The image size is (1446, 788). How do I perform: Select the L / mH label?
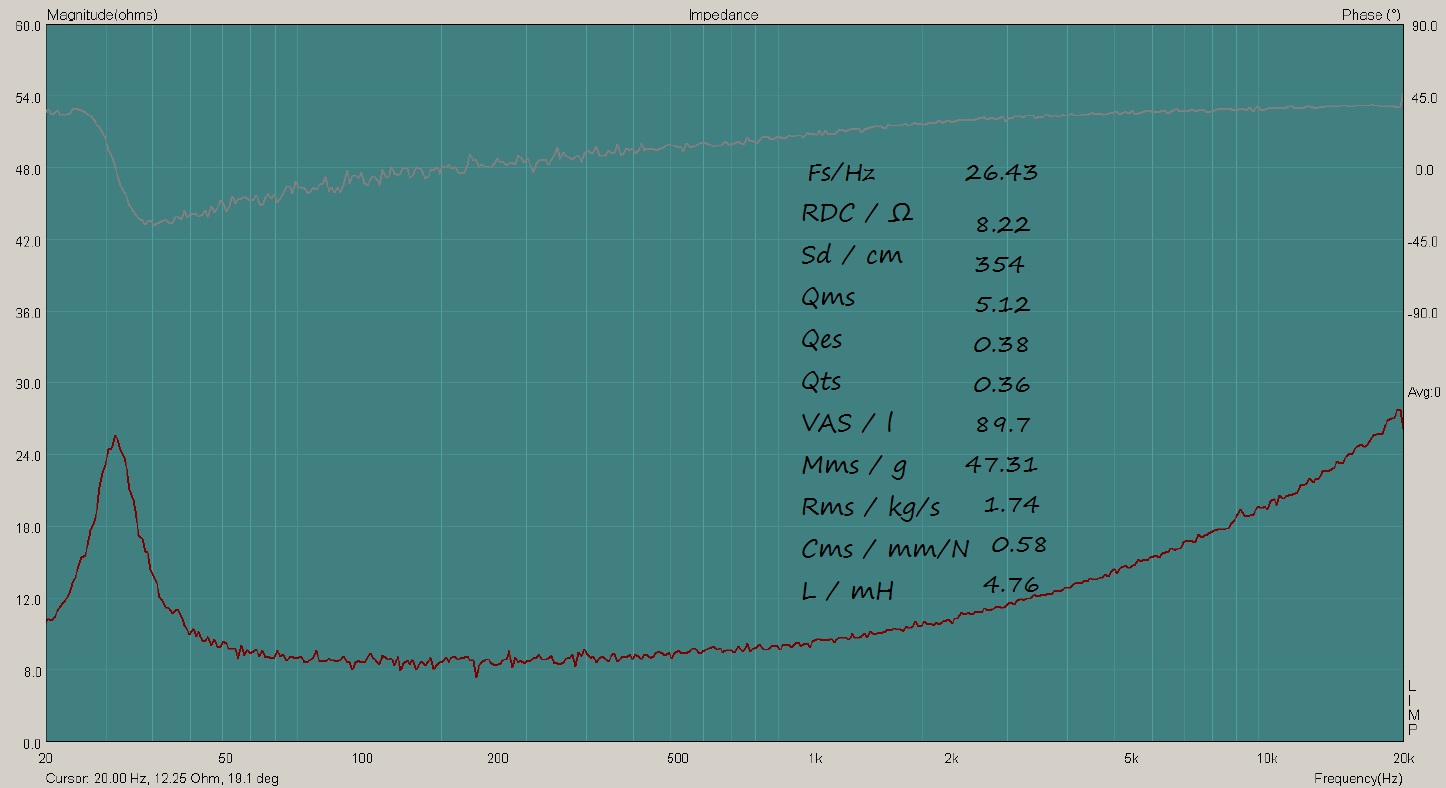847,592
